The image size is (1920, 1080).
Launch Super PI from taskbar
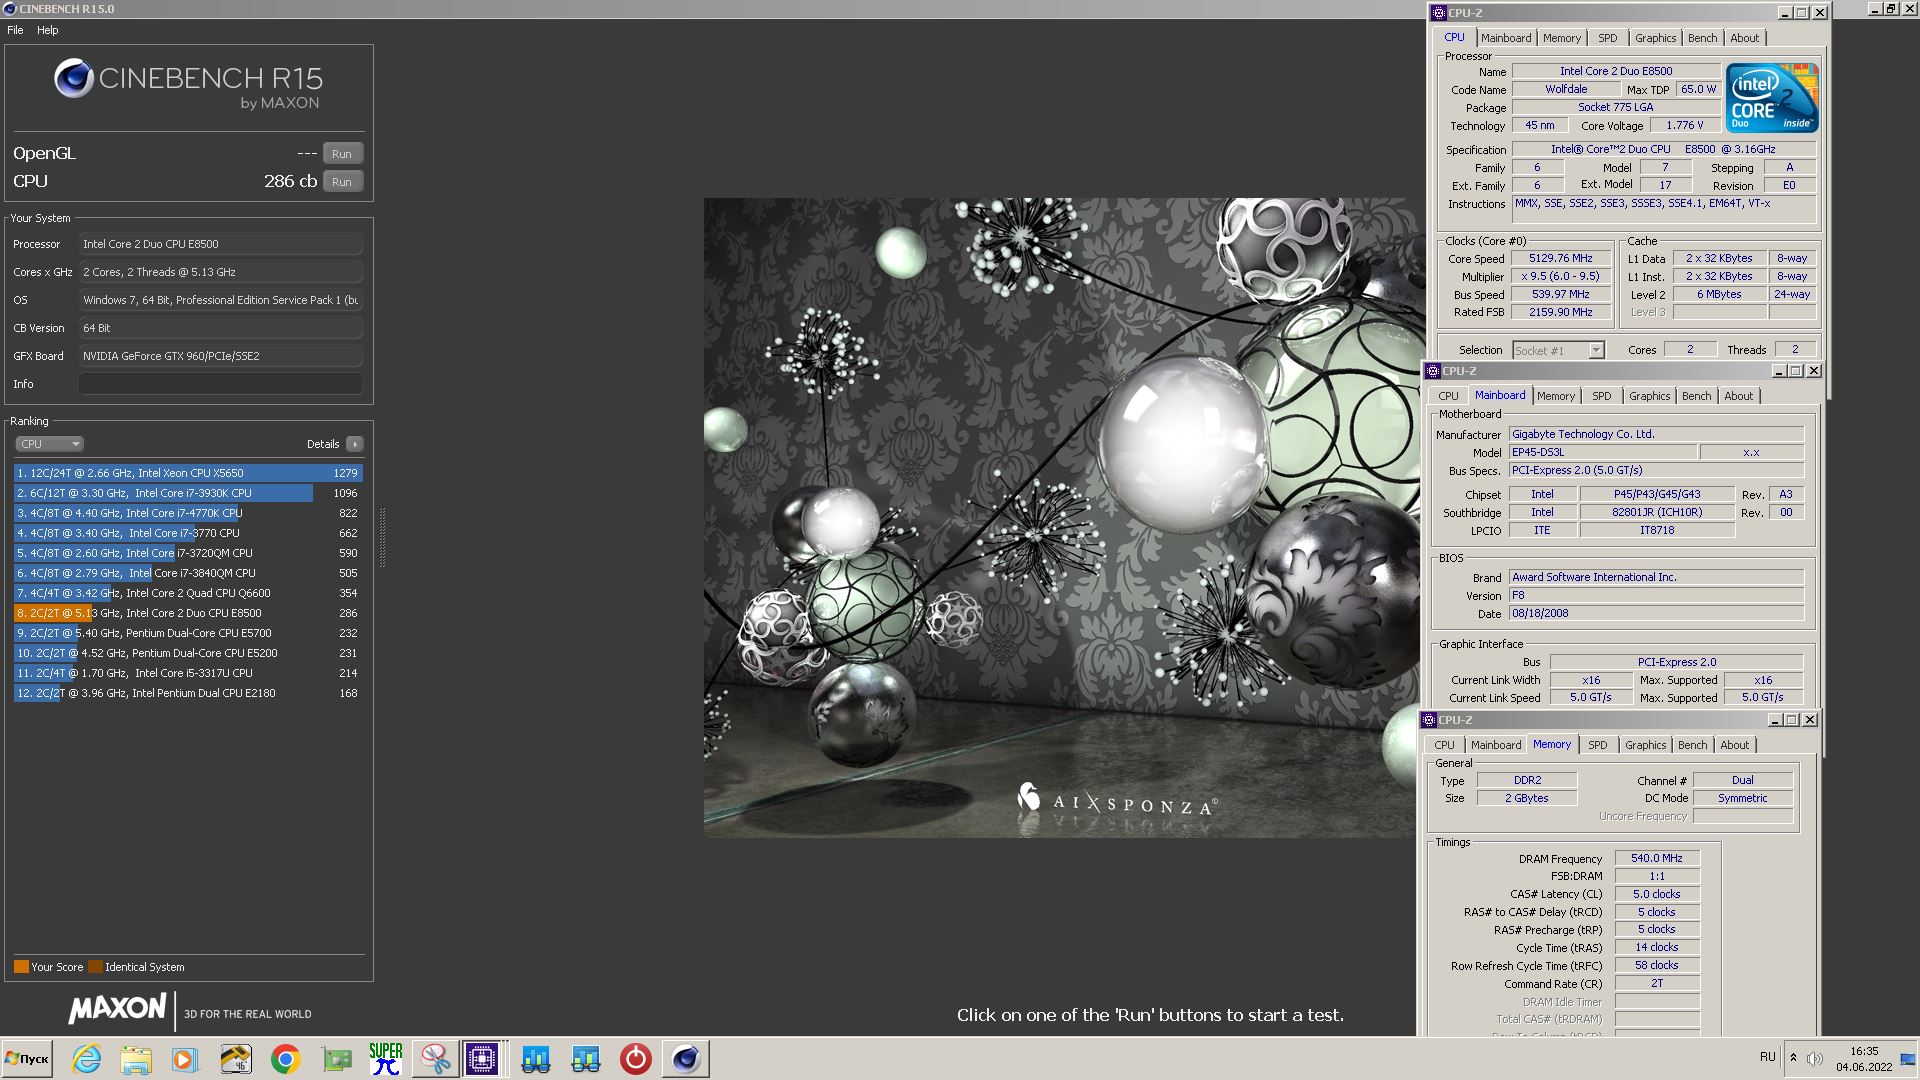tap(386, 1059)
